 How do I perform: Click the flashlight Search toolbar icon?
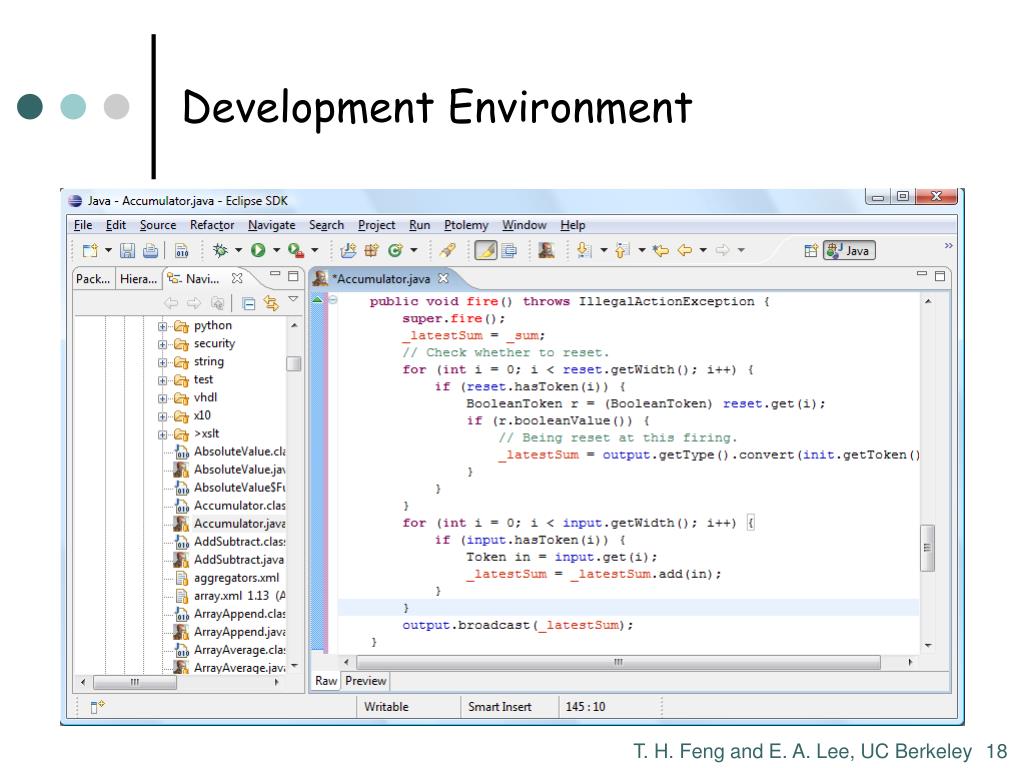(448, 250)
